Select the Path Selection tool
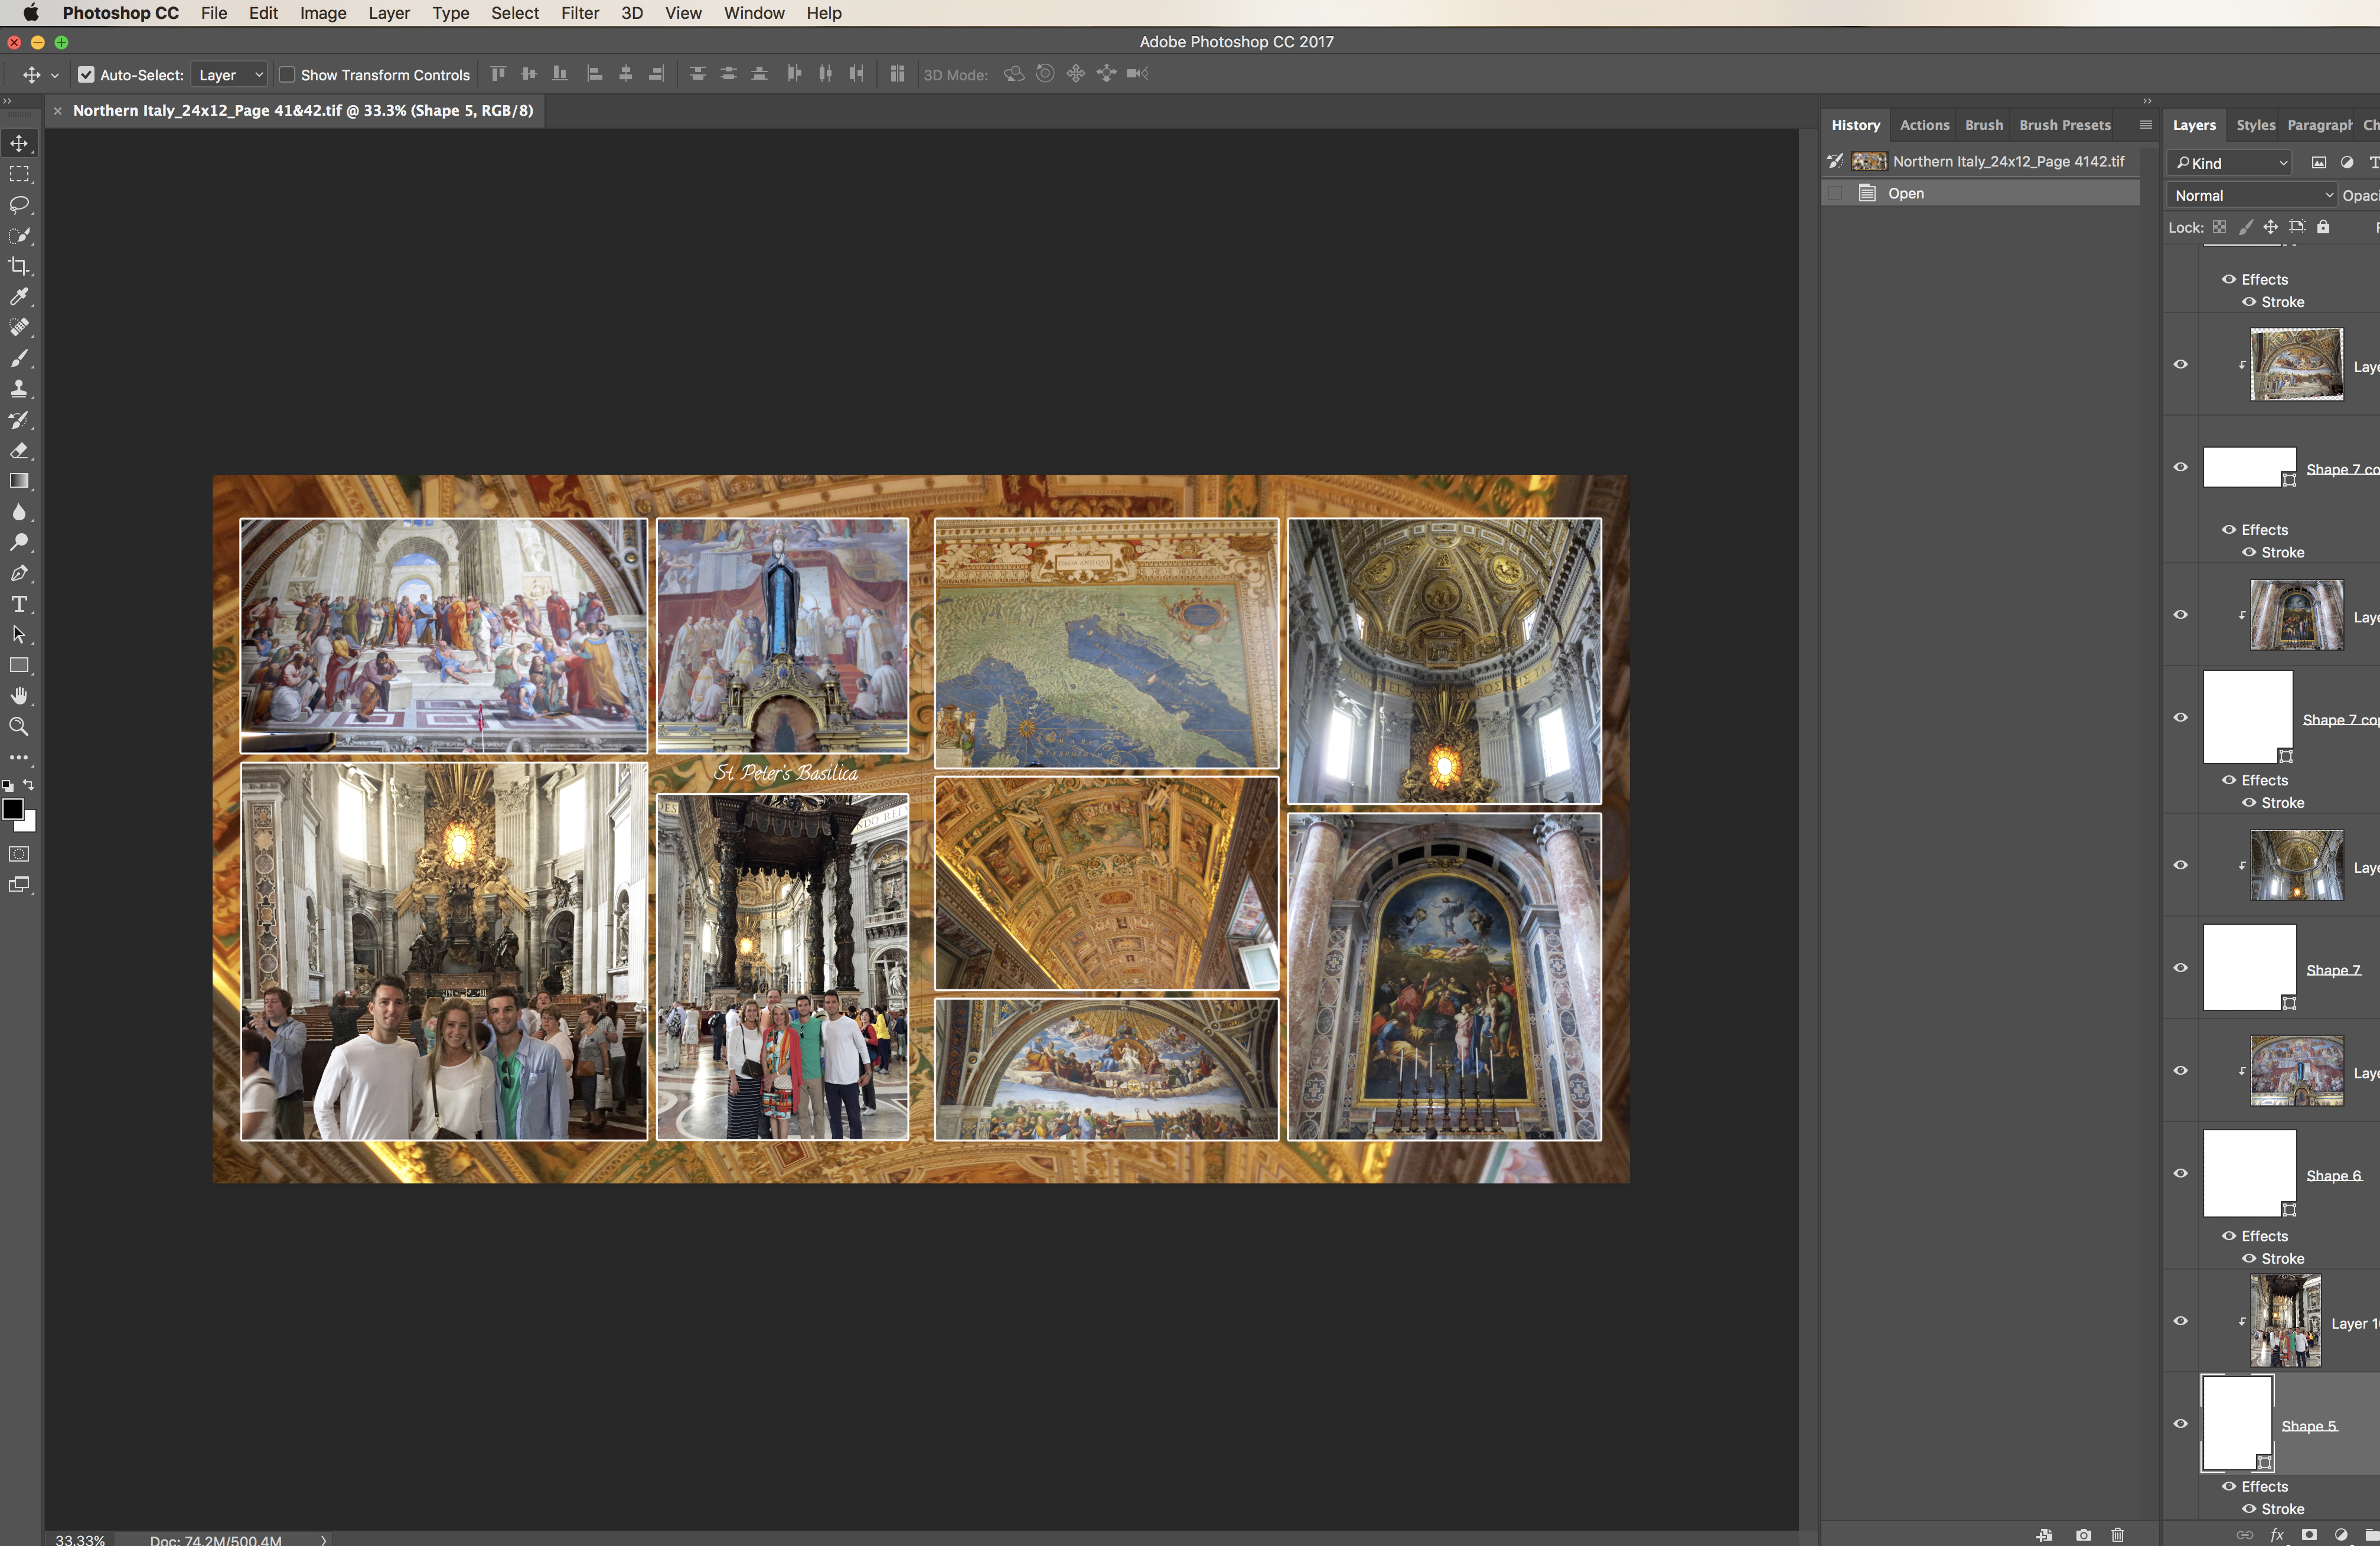The image size is (2380, 1546). tap(19, 635)
